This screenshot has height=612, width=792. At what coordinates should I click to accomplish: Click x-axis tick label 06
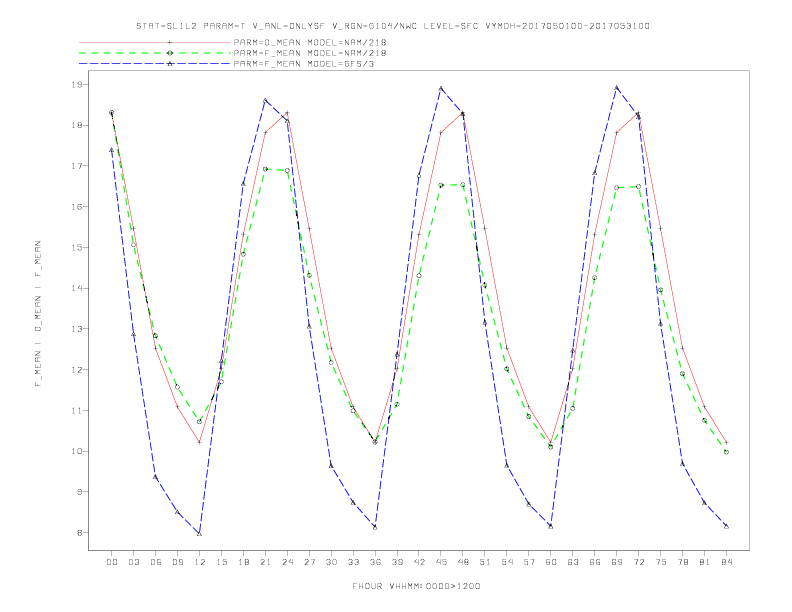point(156,562)
